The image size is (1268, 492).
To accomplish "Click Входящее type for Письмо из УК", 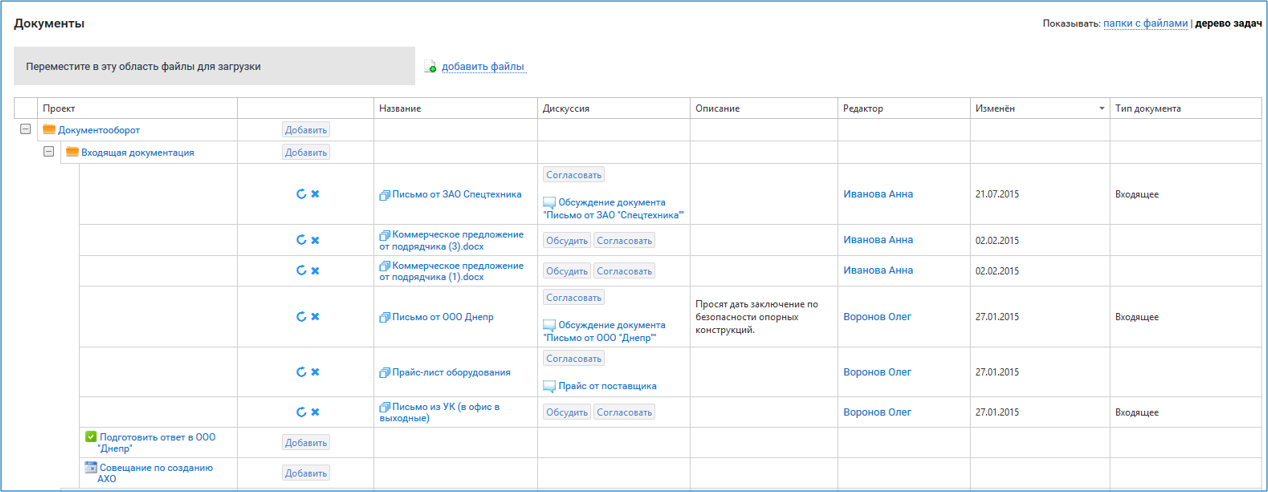I will pos(1137,412).
